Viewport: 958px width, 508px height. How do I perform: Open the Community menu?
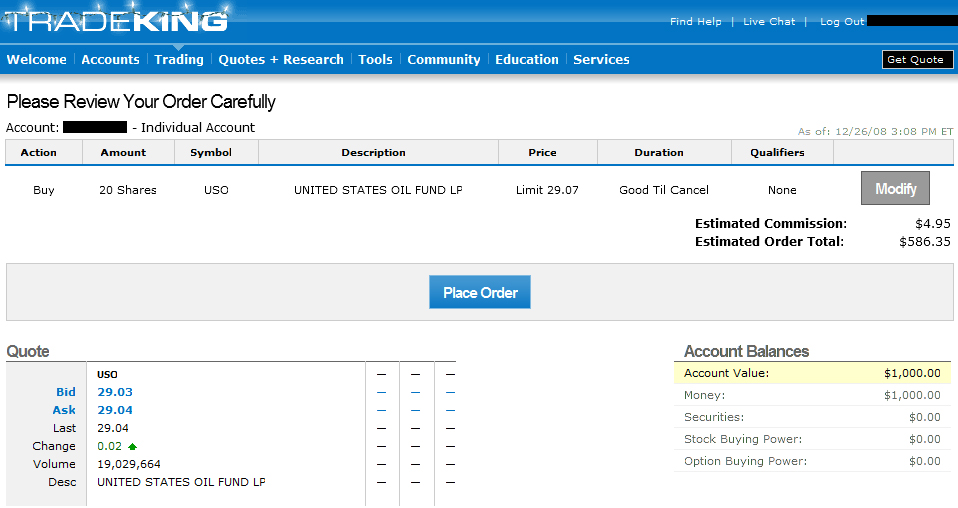click(444, 59)
